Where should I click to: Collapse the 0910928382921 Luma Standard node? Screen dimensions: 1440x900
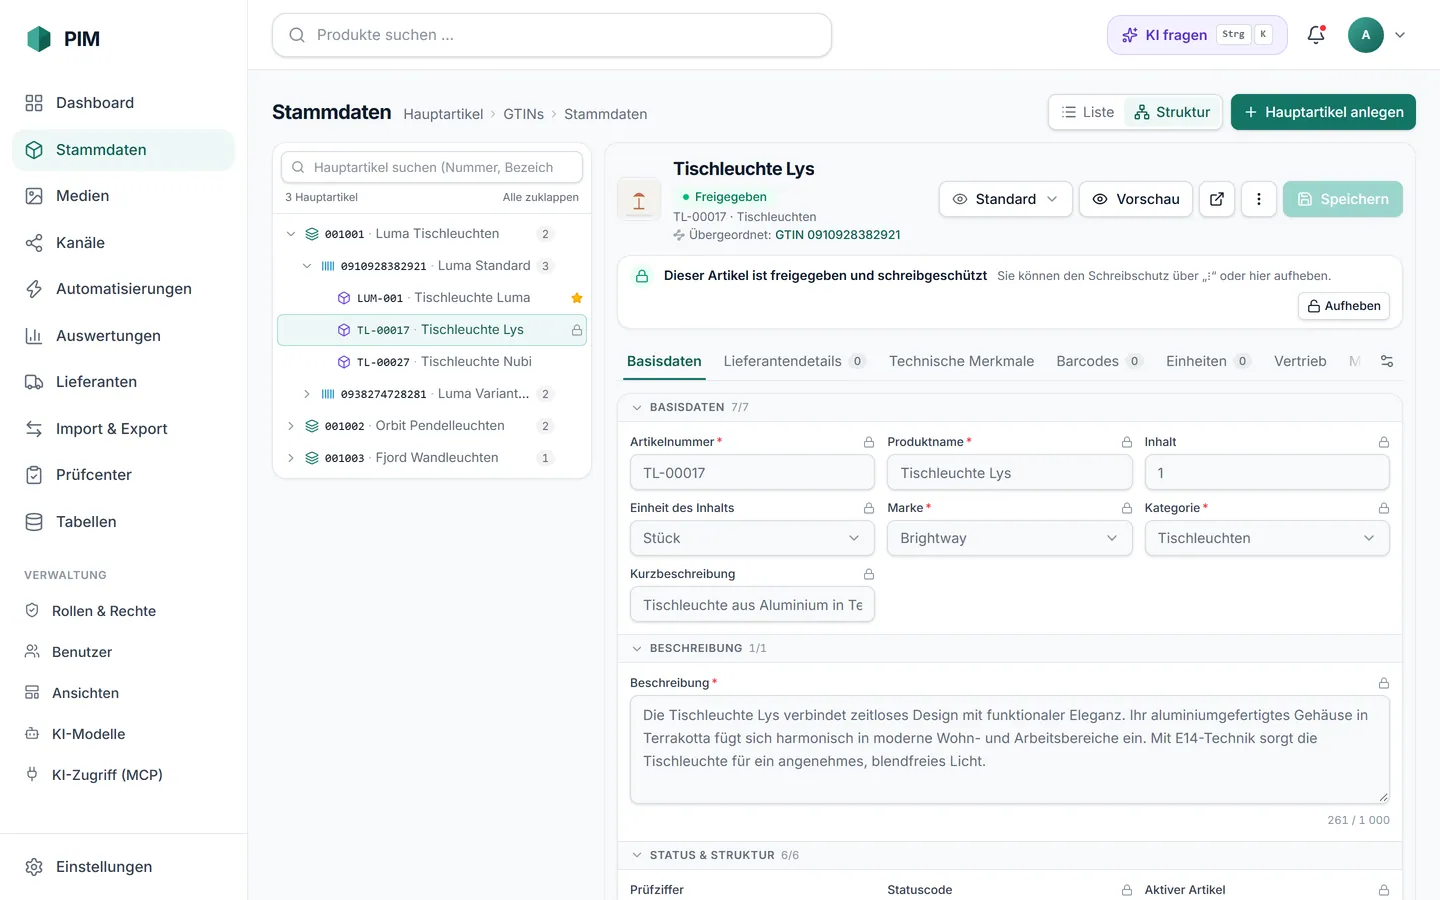tap(307, 266)
